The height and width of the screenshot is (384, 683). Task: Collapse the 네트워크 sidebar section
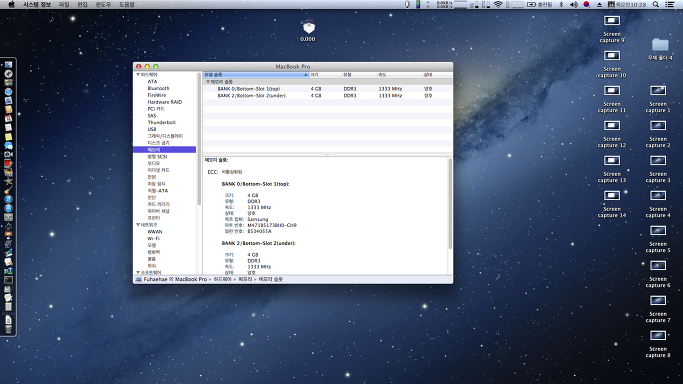click(x=138, y=225)
